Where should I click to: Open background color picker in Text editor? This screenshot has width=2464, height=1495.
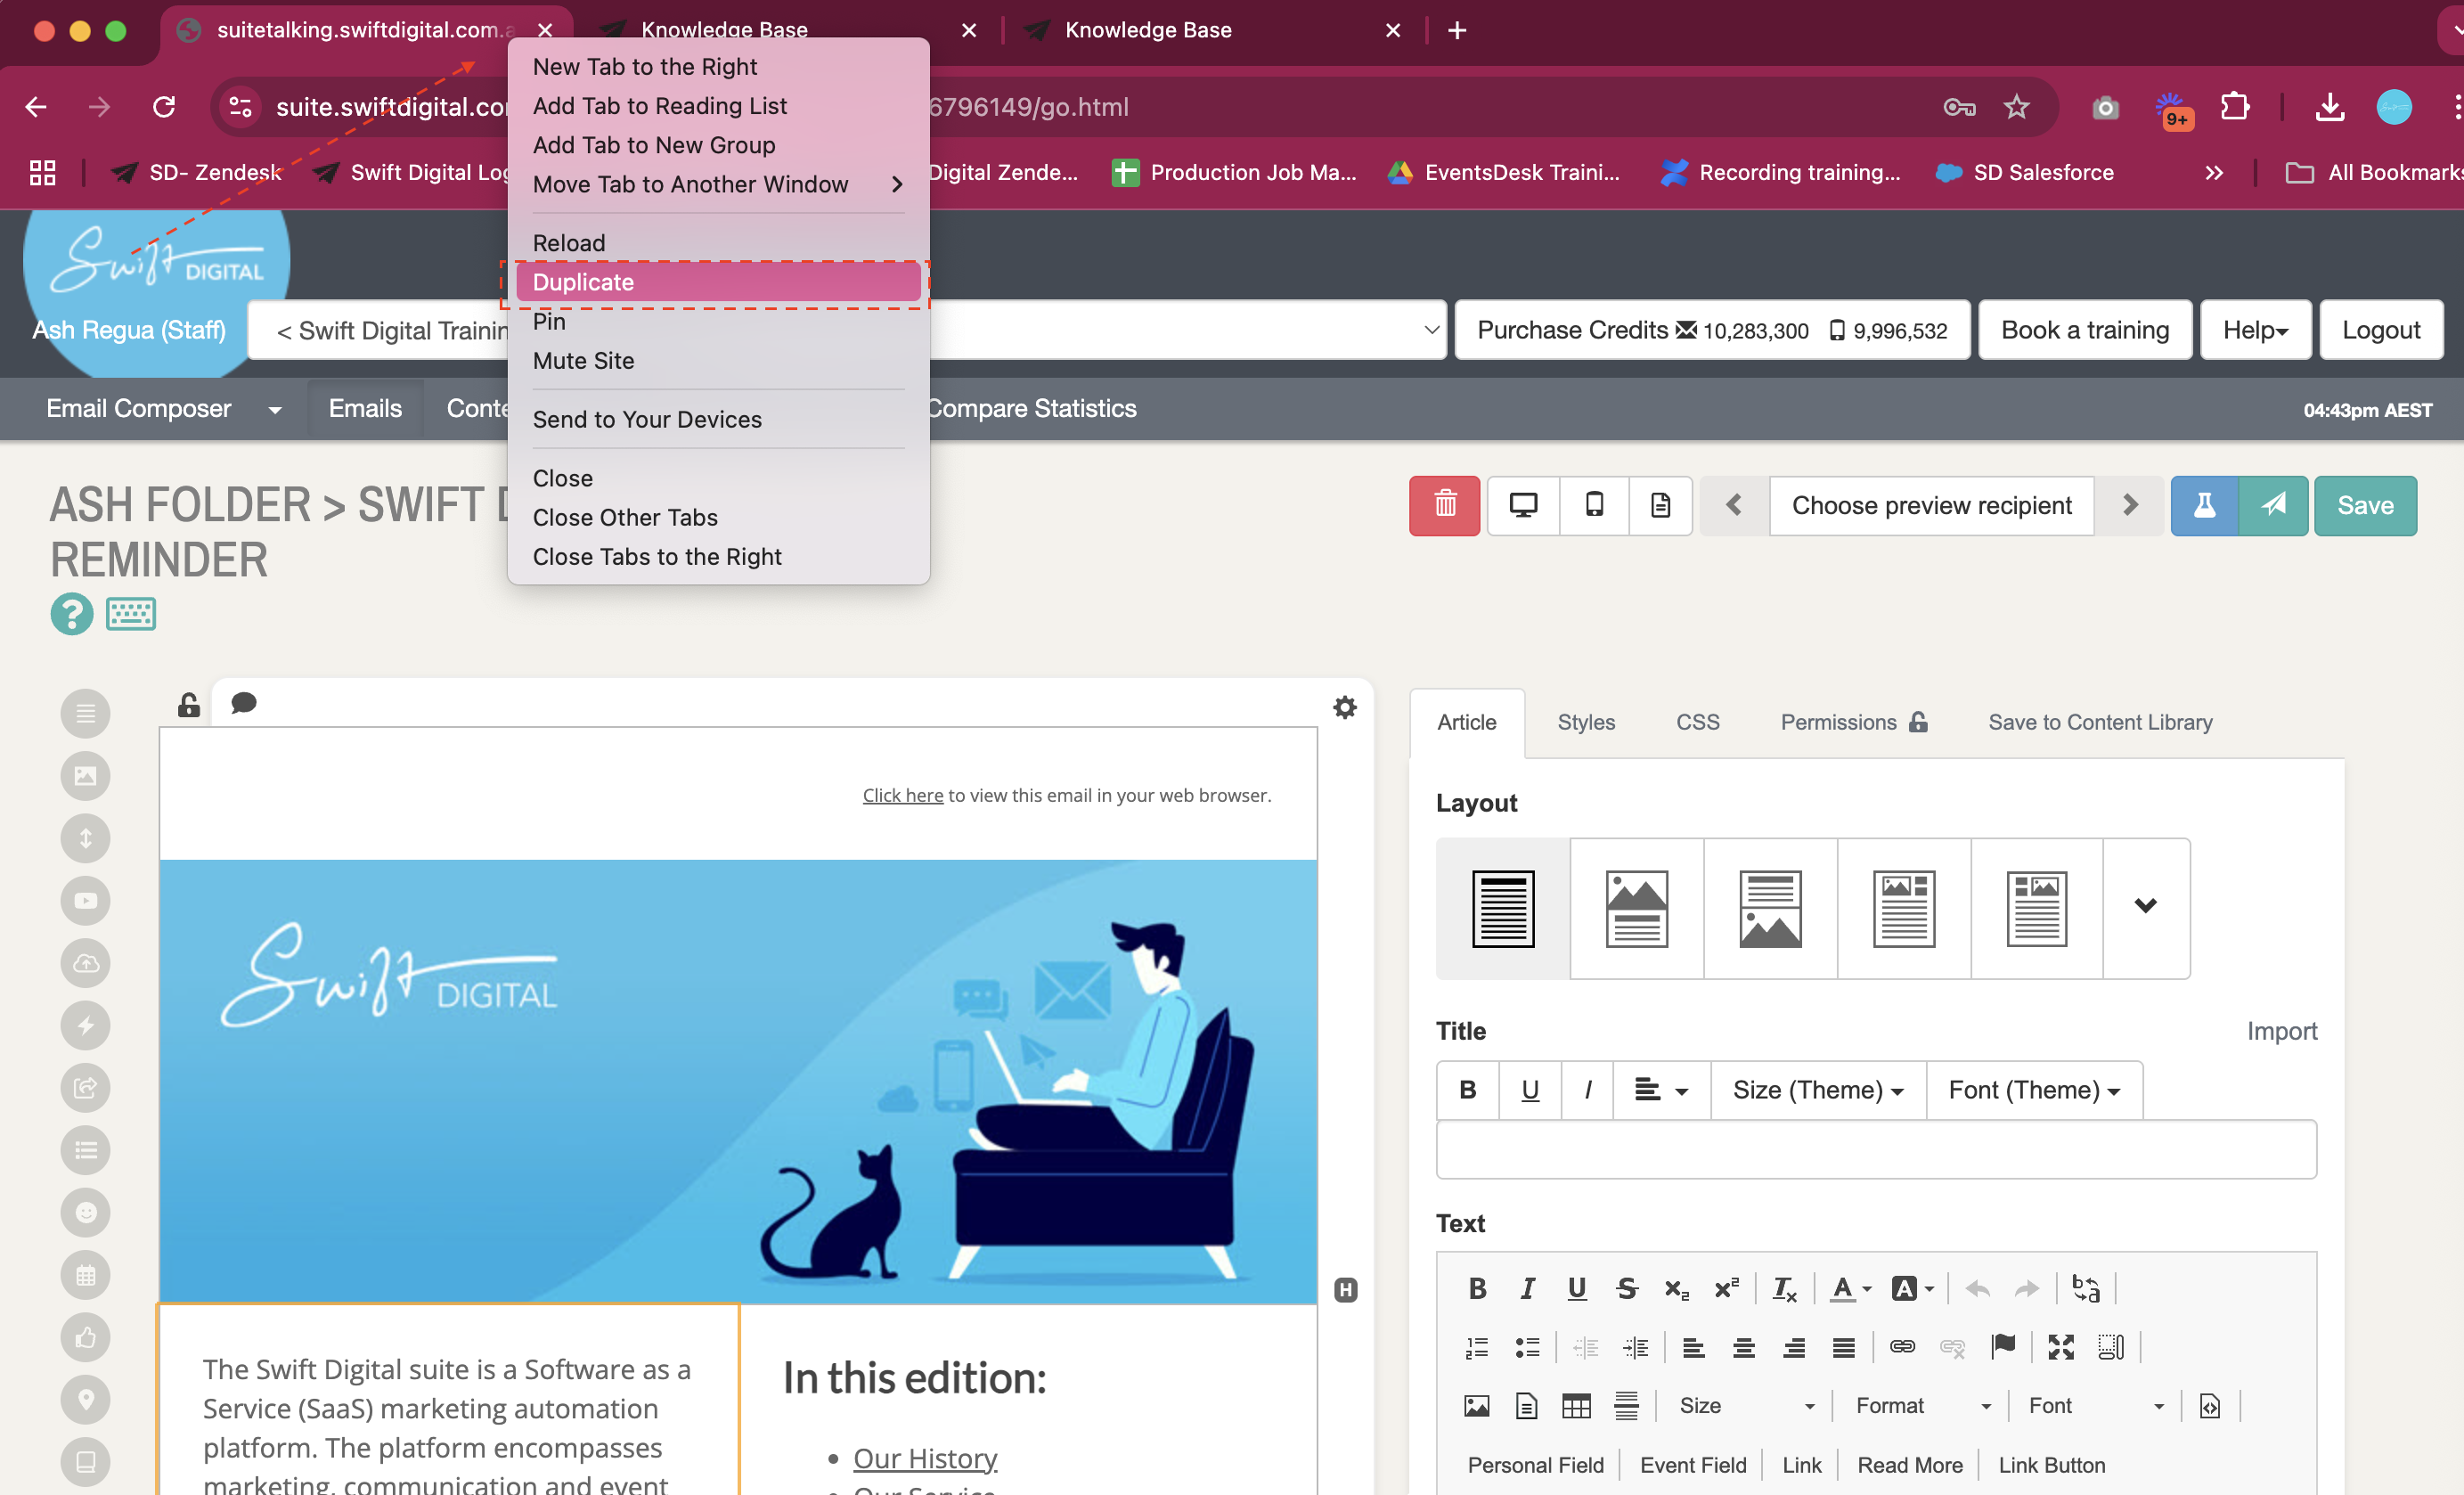tap(1912, 1288)
